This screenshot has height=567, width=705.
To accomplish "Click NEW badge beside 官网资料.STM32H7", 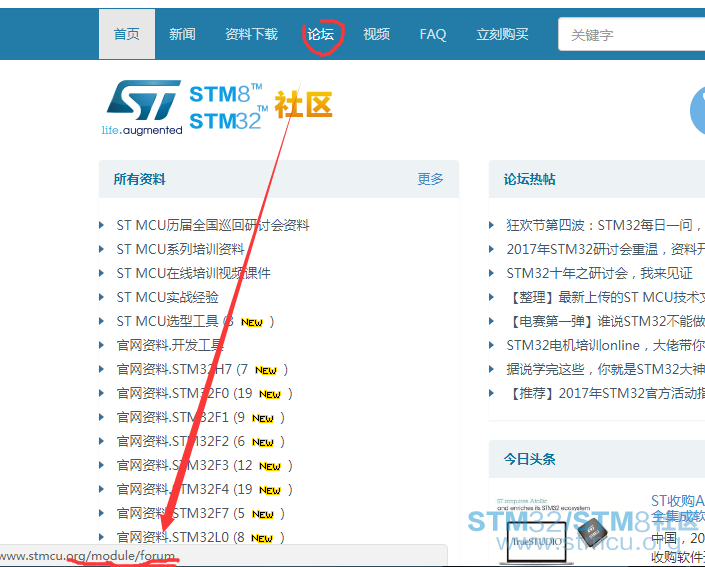I will tap(266, 371).
